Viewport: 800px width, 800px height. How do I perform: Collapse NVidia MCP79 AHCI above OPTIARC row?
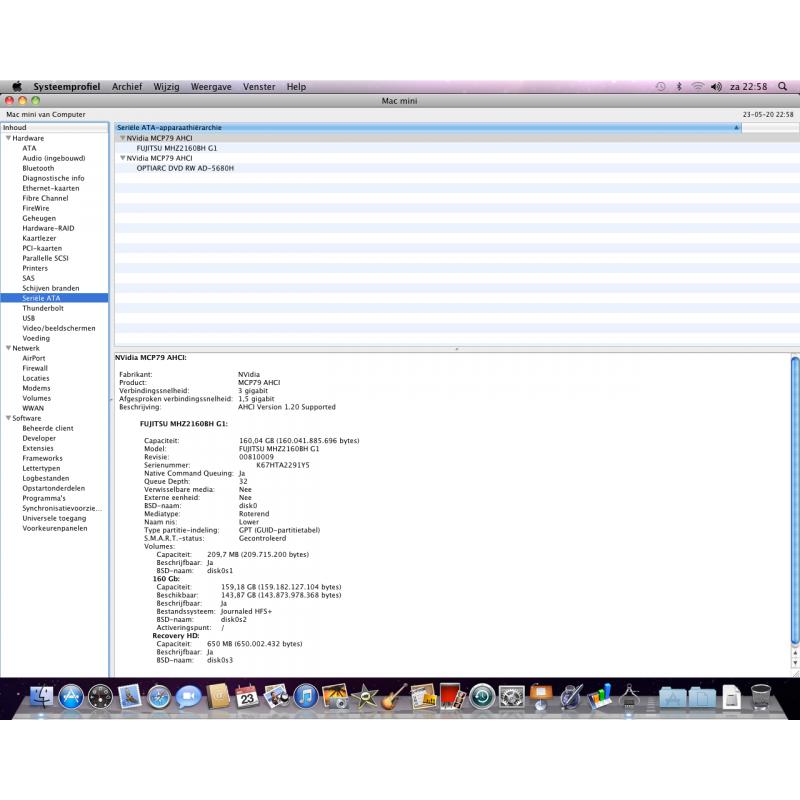pyautogui.click(x=122, y=158)
